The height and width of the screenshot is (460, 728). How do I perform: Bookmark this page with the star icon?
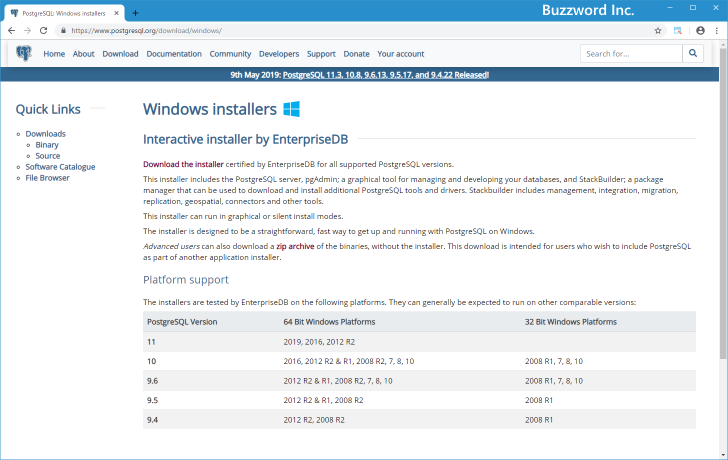[657, 31]
